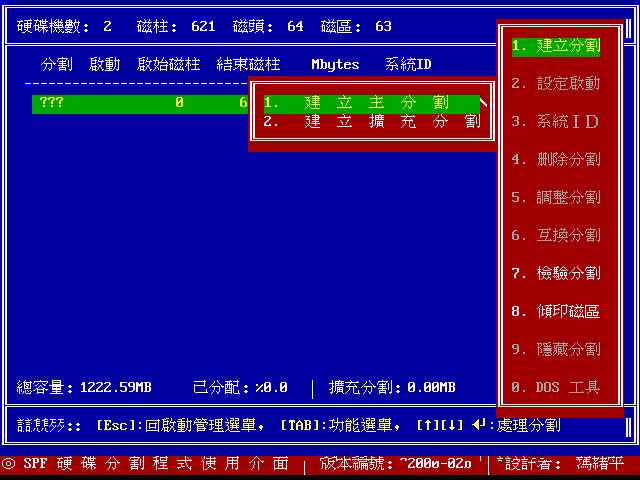Viewport: 640px width, 480px height.
Task: Select 傾印磁區 menu entry
Action: (556, 311)
